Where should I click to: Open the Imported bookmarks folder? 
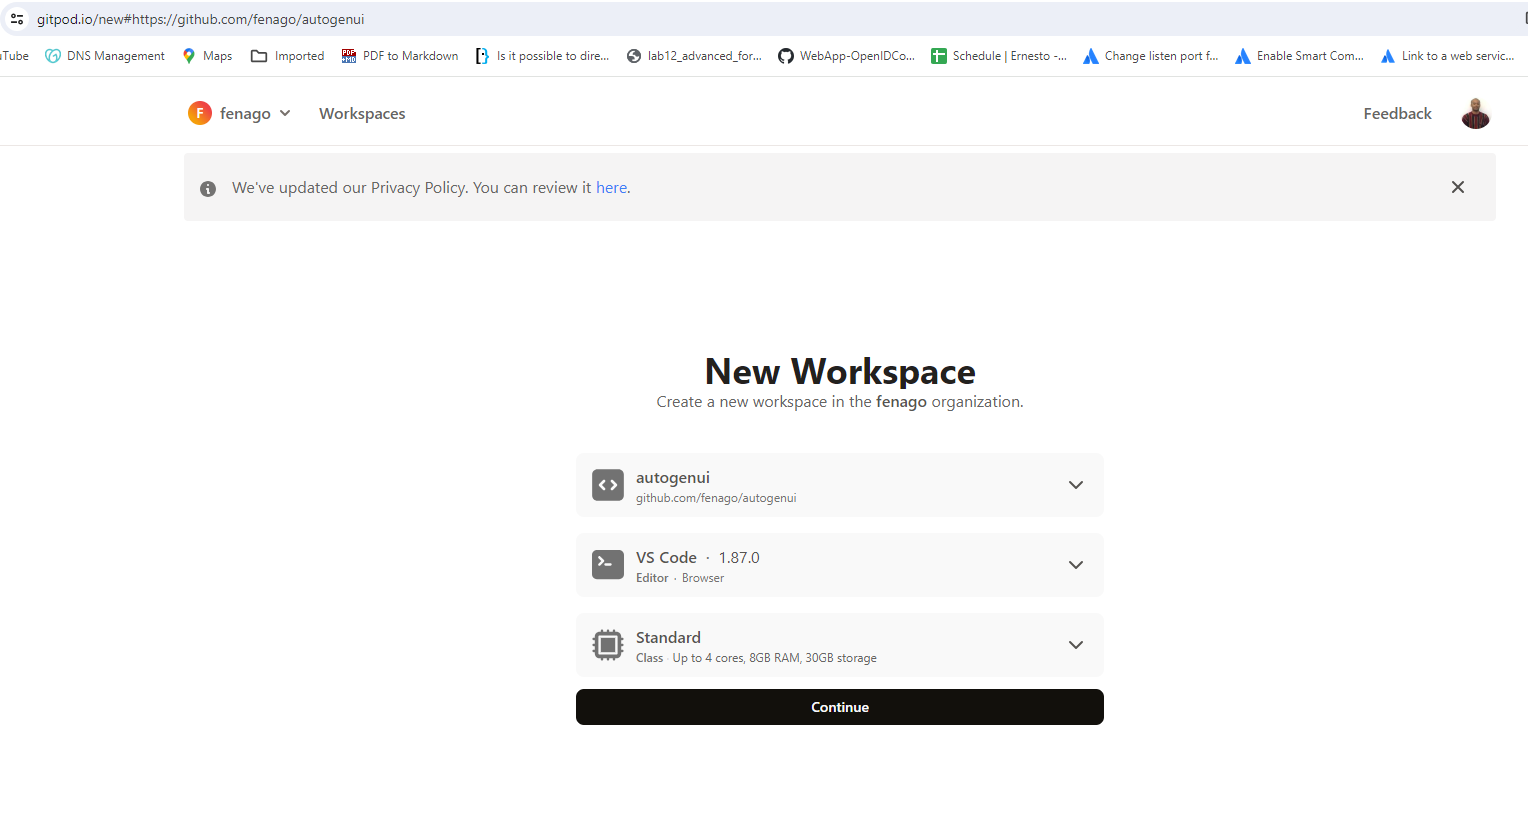tap(288, 56)
